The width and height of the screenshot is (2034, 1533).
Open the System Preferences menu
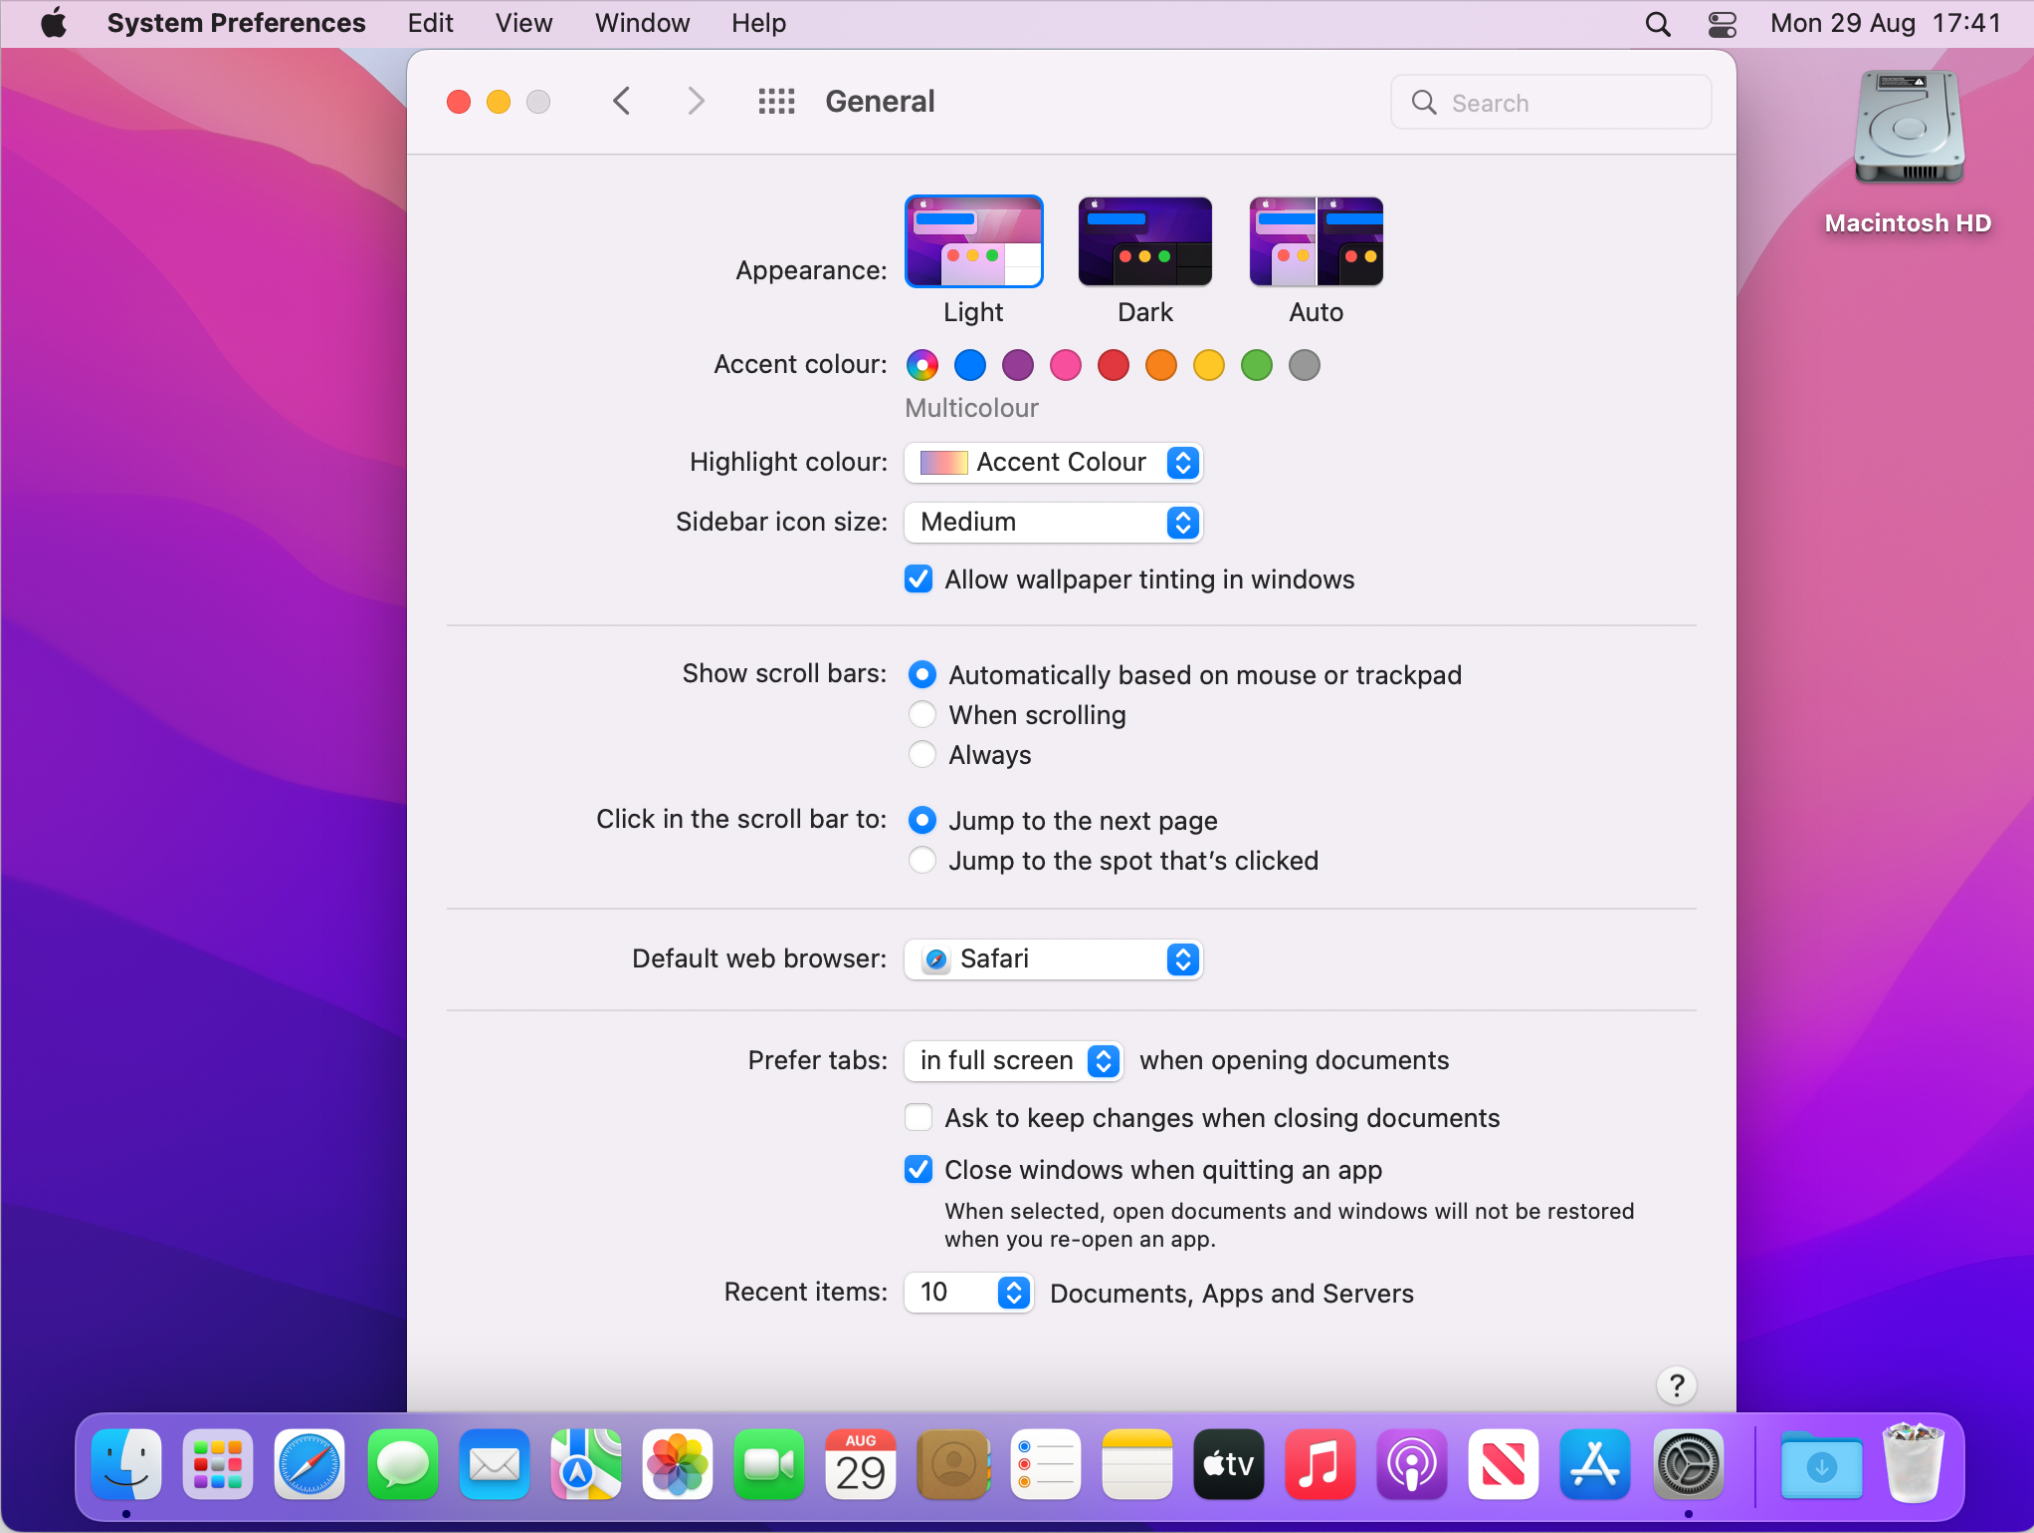click(236, 23)
